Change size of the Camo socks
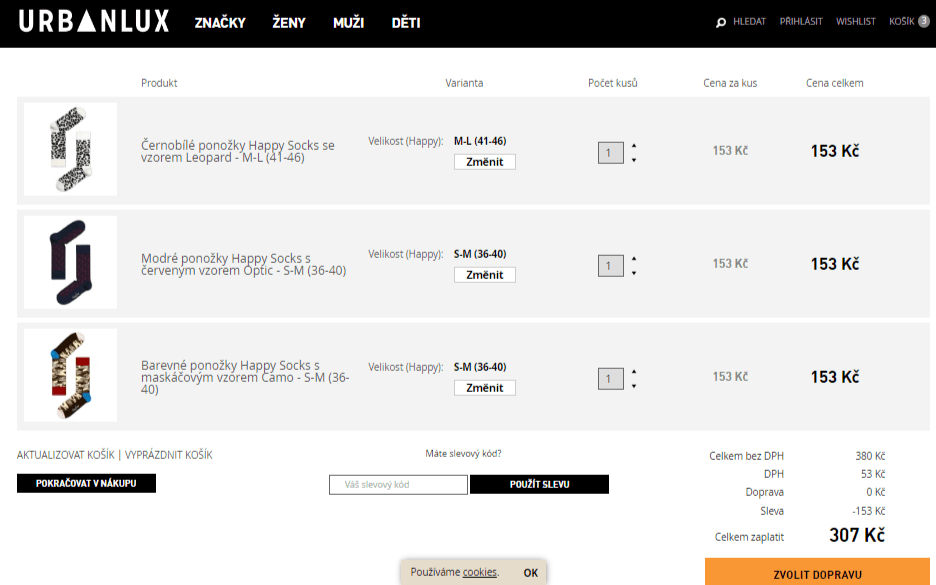 click(x=485, y=387)
